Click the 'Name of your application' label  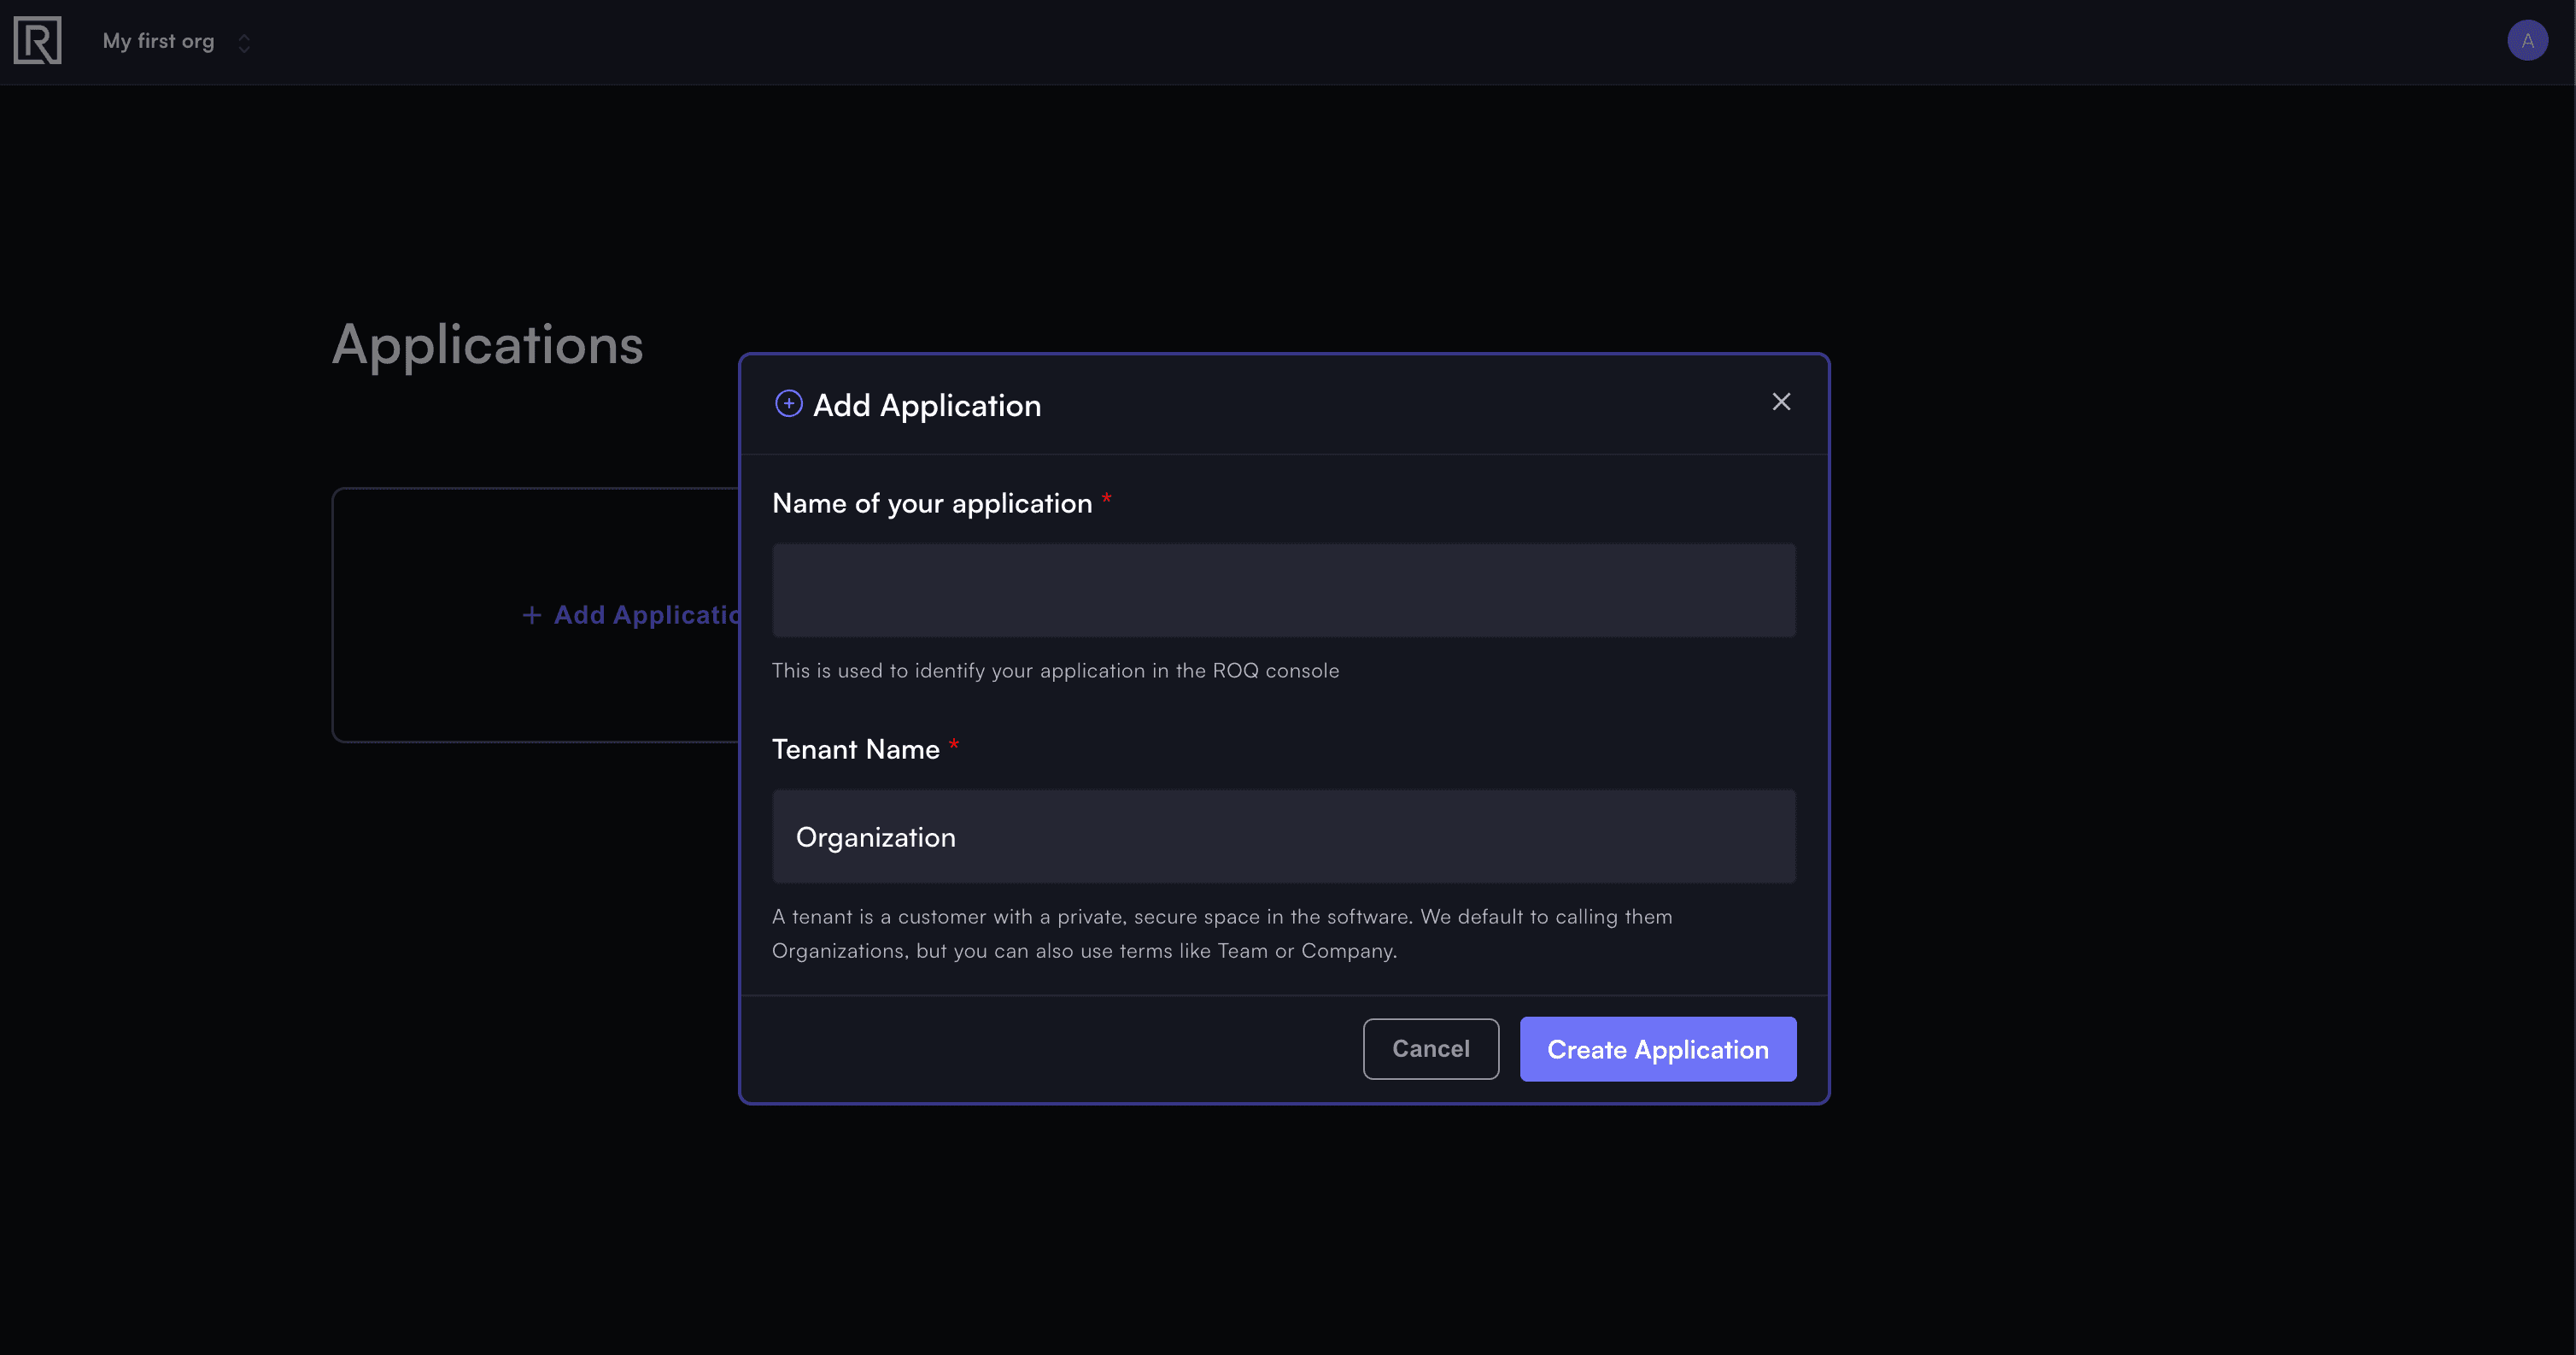click(932, 503)
